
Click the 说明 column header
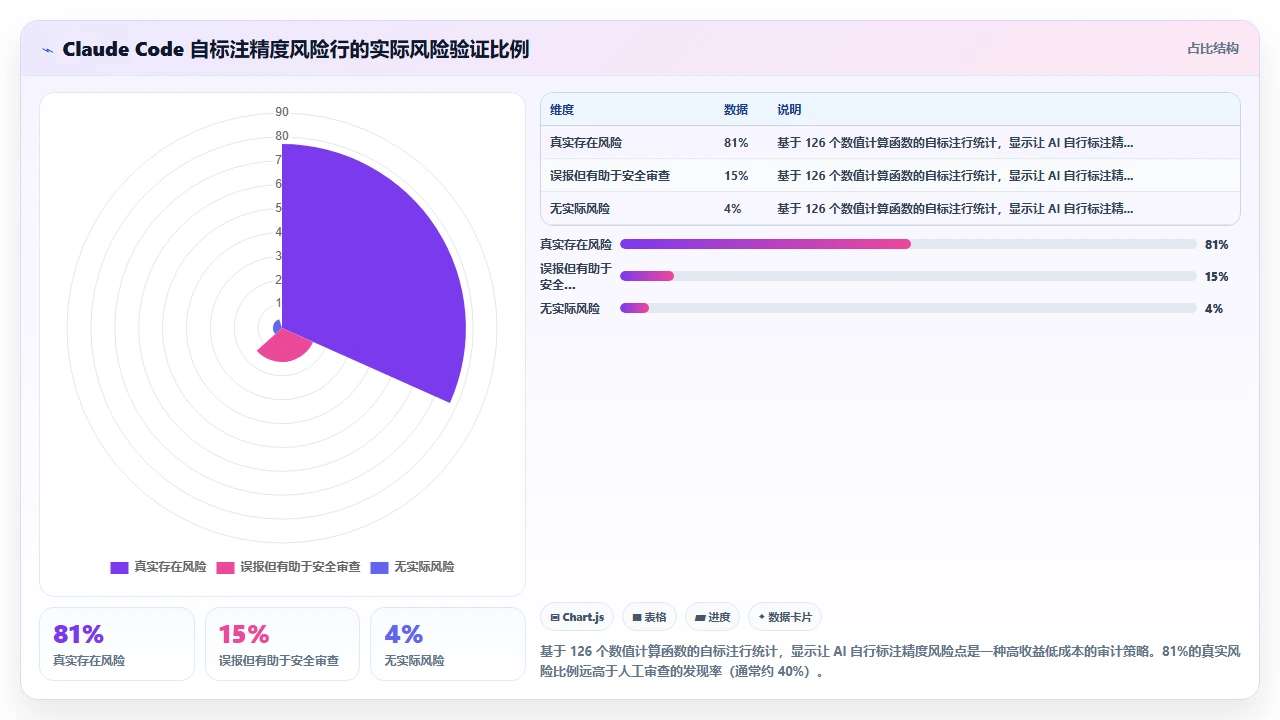[x=789, y=110]
